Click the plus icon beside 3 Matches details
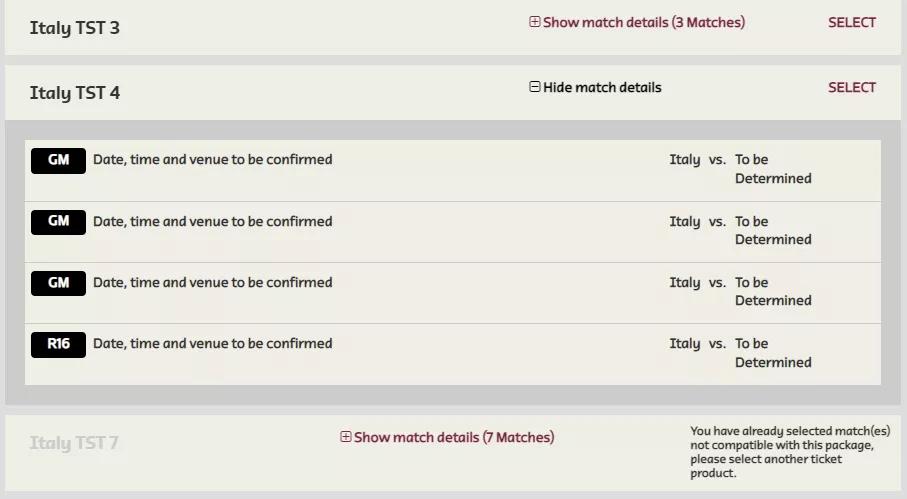This screenshot has height=499, width=907. click(x=534, y=22)
